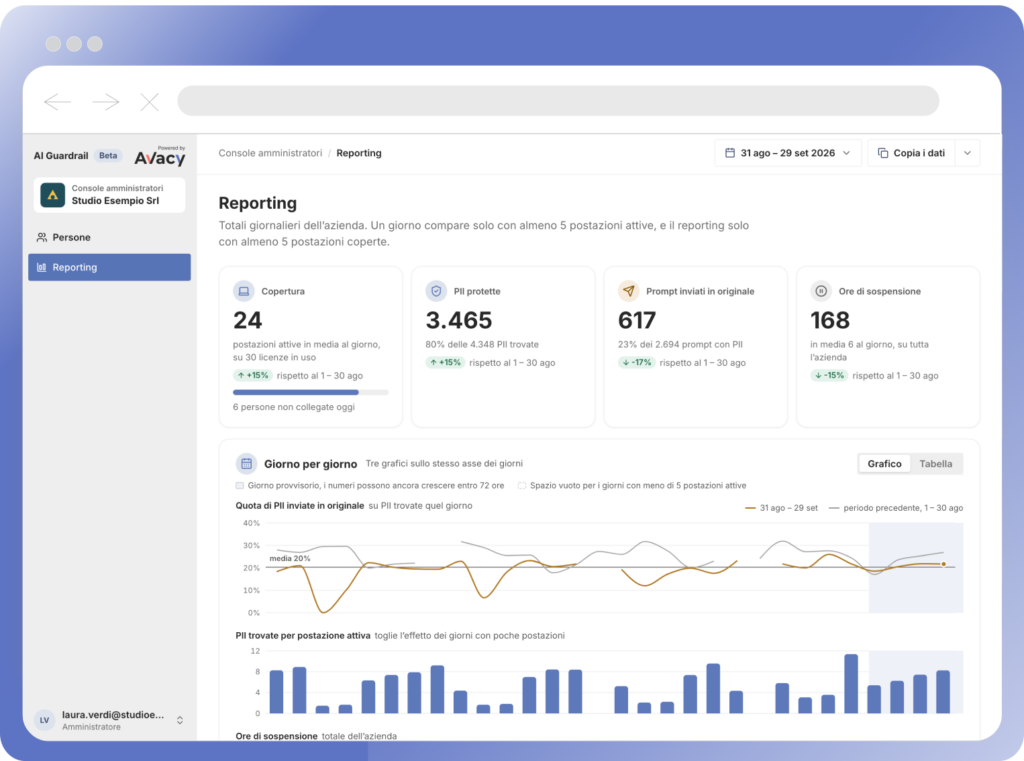Viewport: 1024px width, 761px height.
Task: Expand the laura.verdi account switcher arrows
Action: [180, 720]
